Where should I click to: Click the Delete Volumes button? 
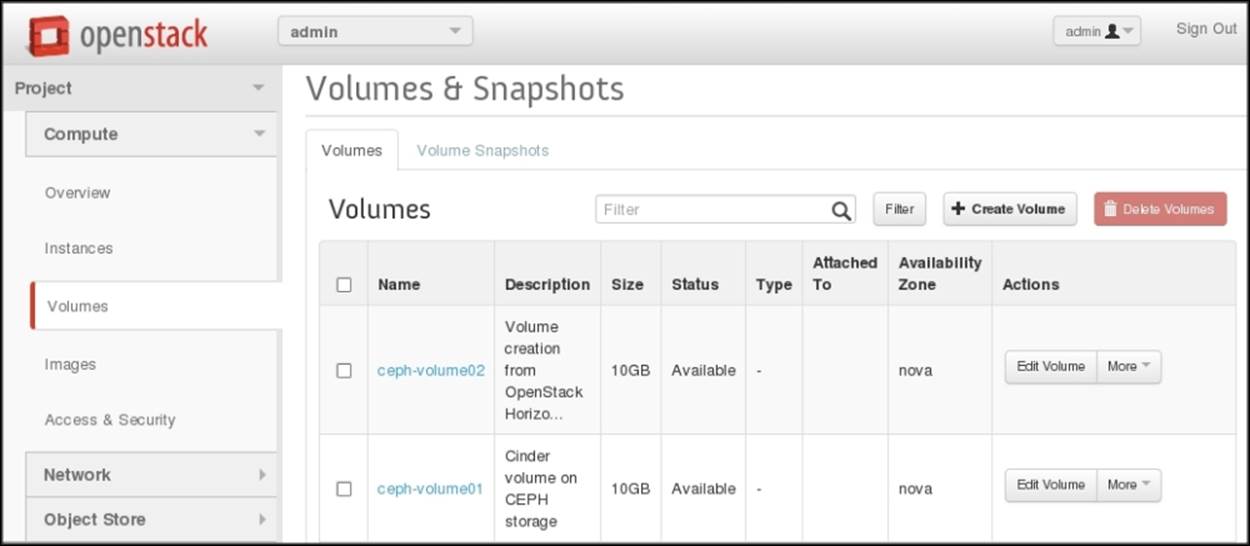(1160, 209)
